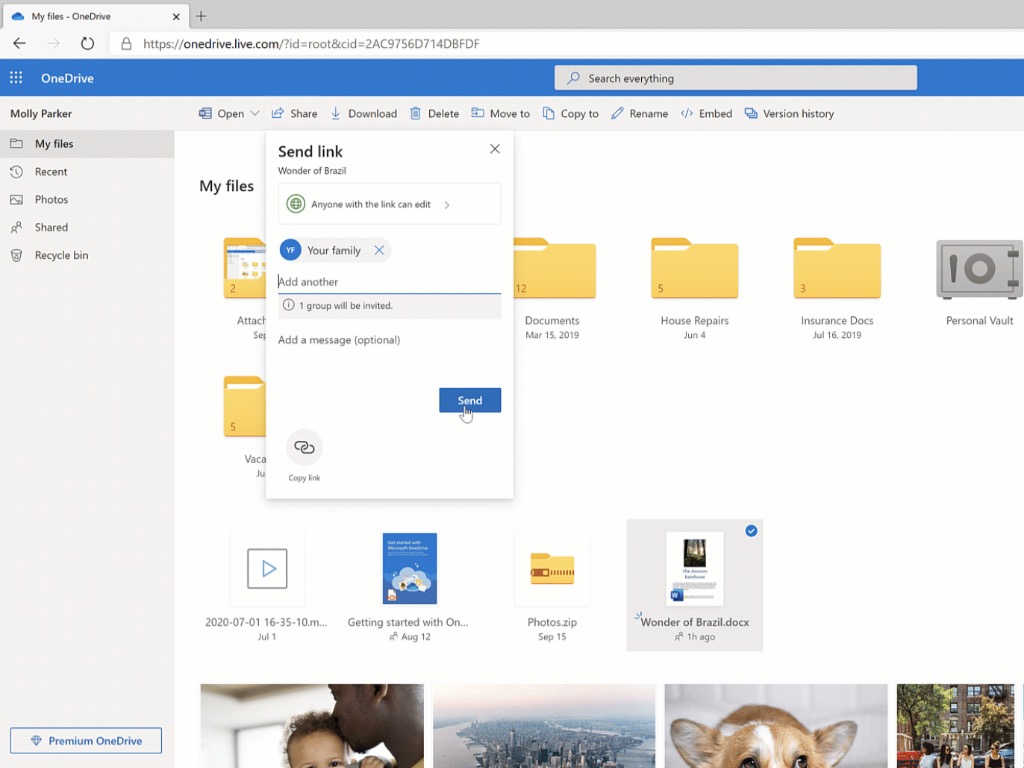Image resolution: width=1024 pixels, height=768 pixels.
Task: Open link settings 'Anyone with the link can edit'
Action: pos(389,204)
